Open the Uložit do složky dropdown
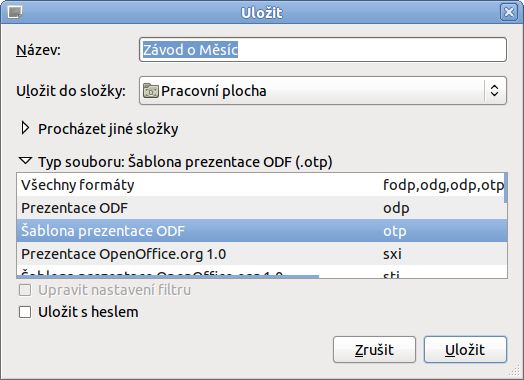524x380 pixels. point(323,91)
